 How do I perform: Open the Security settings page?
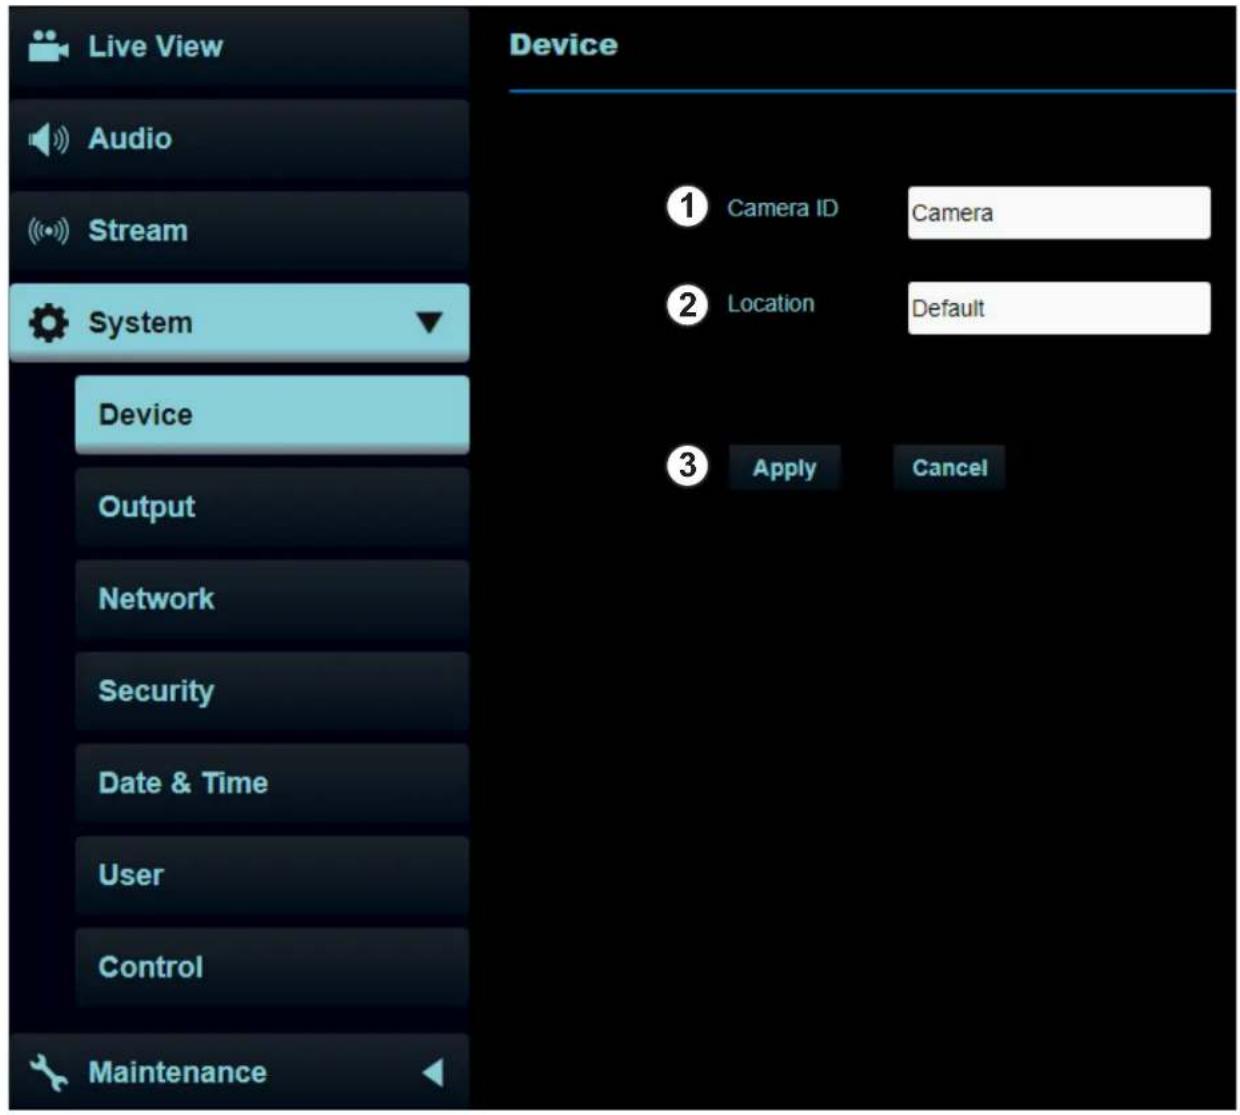(272, 690)
